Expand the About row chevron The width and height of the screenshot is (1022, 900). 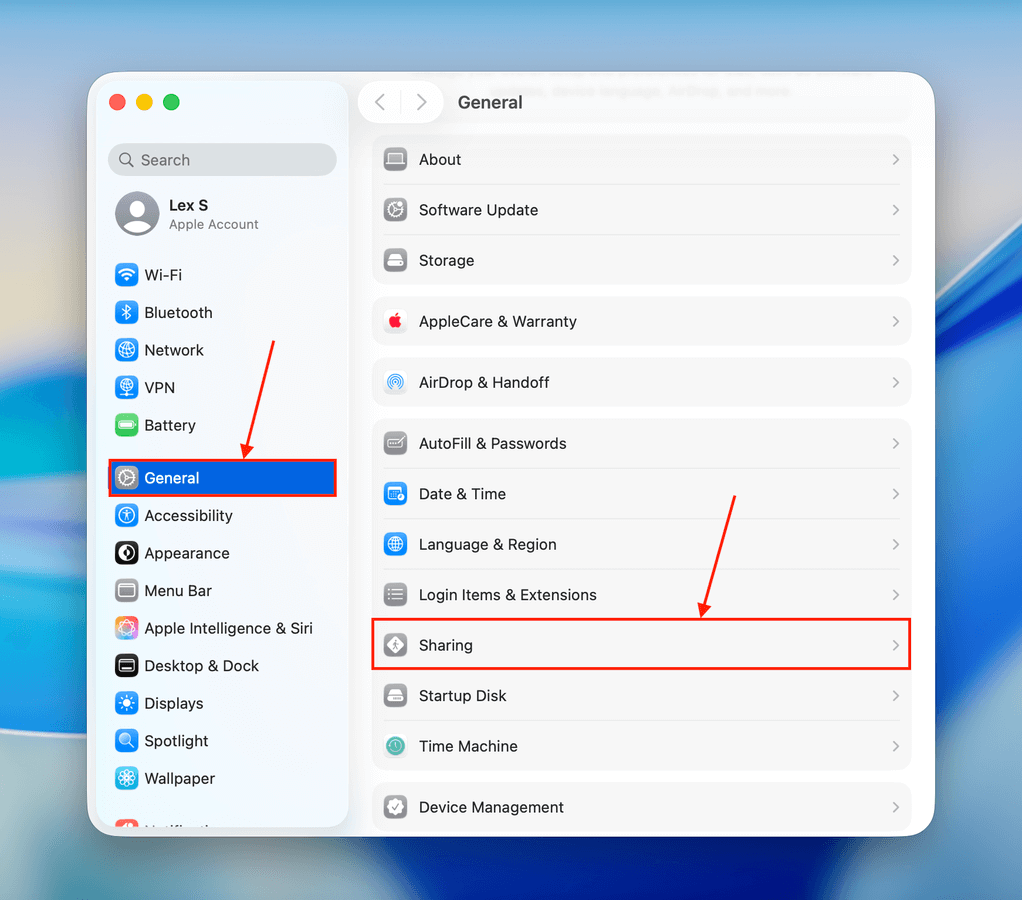[895, 160]
